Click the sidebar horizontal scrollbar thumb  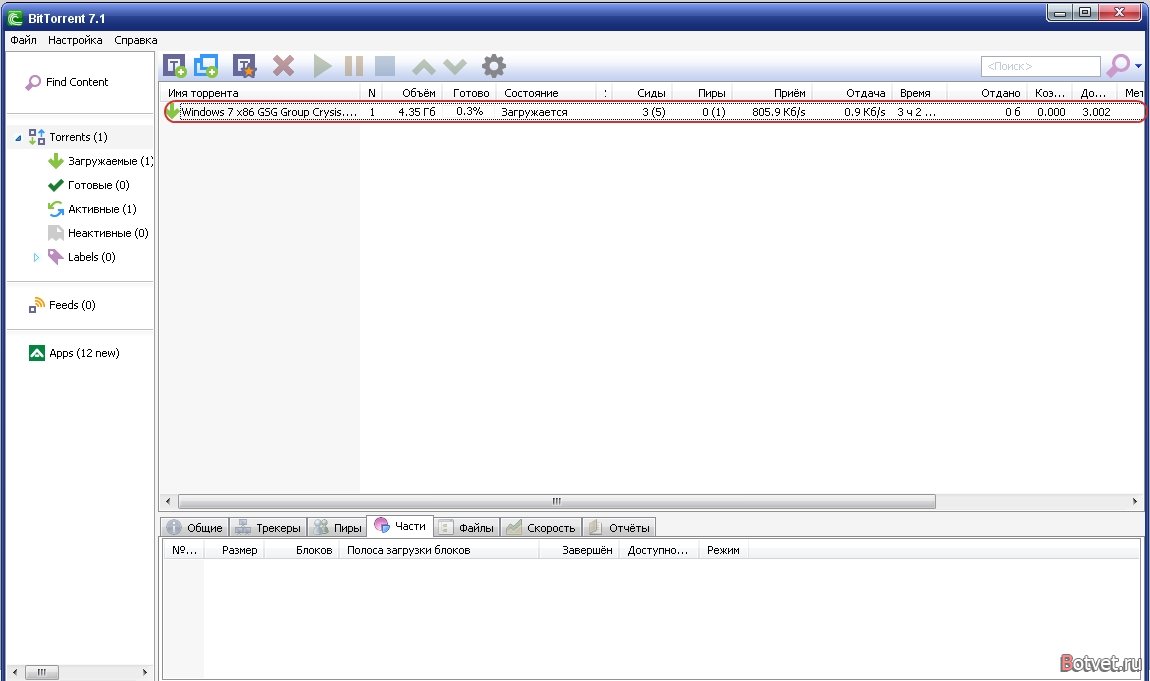42,672
